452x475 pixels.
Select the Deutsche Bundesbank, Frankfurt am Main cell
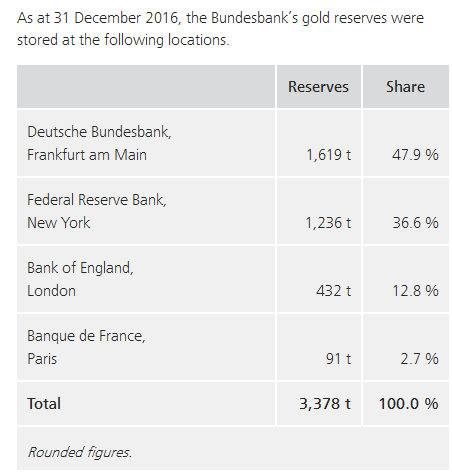pos(146,143)
